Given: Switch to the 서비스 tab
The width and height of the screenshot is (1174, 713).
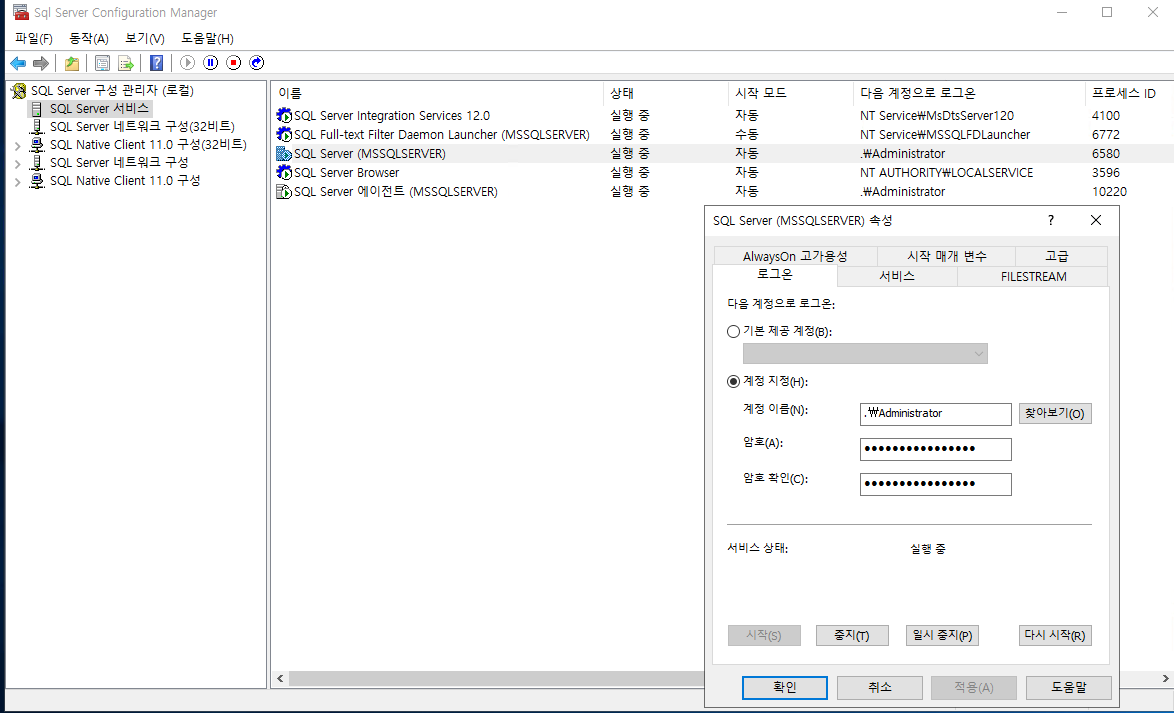Looking at the screenshot, I should point(897,276).
